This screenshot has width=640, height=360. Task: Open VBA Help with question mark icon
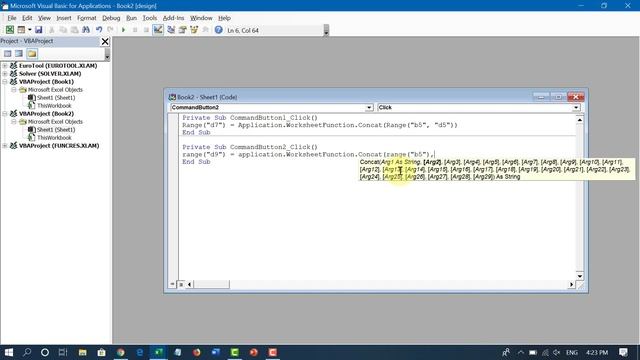(x=218, y=30)
